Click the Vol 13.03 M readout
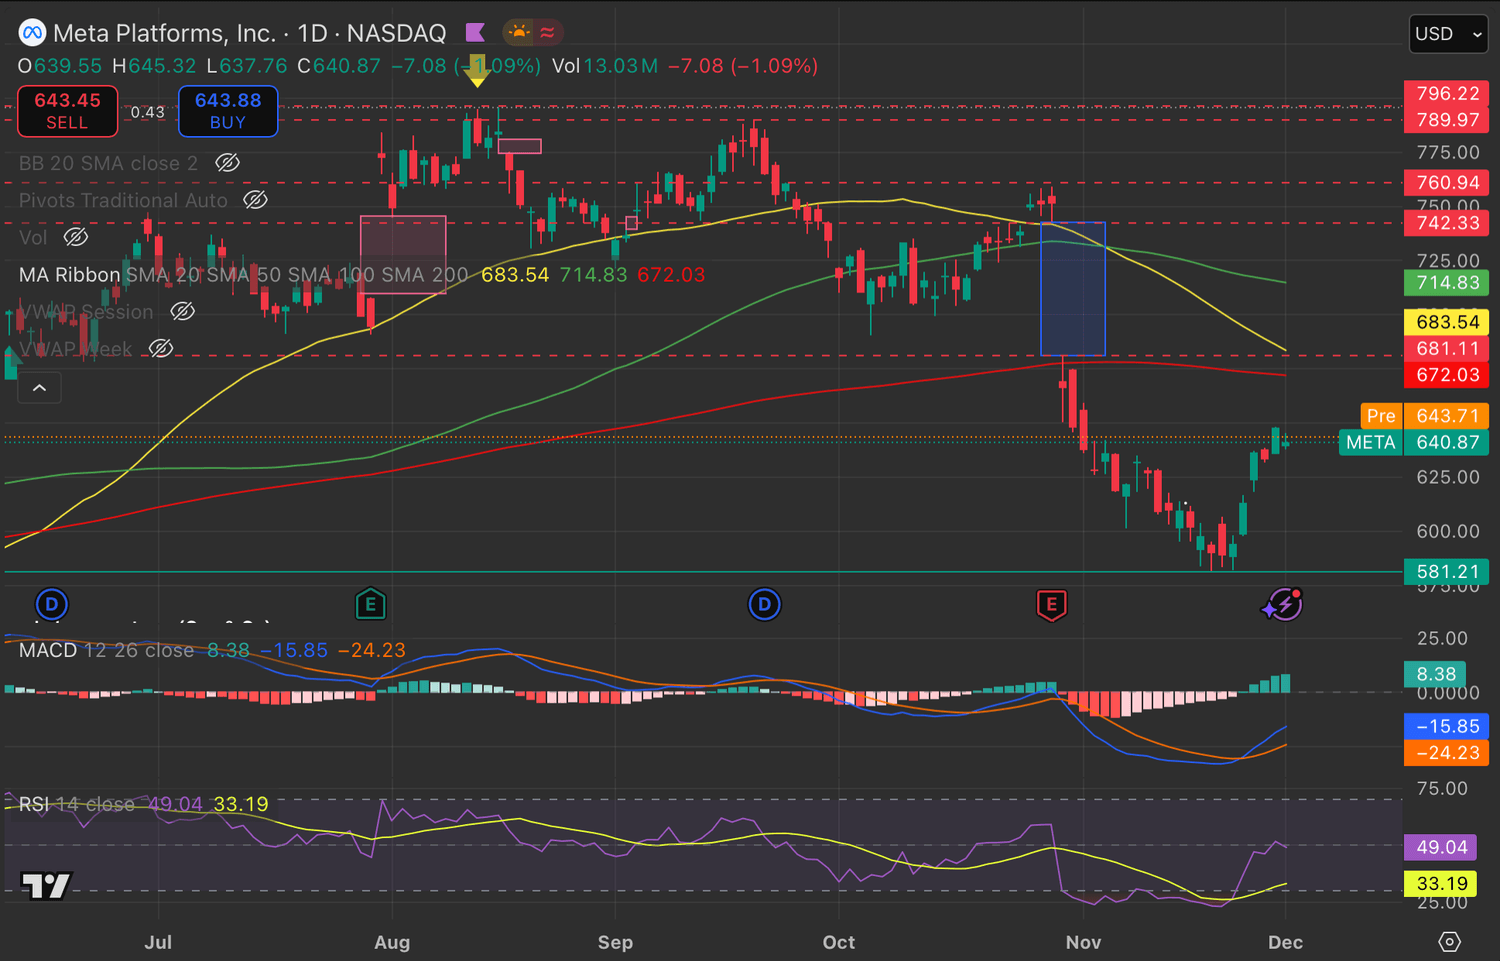Image resolution: width=1500 pixels, height=961 pixels. 605,66
